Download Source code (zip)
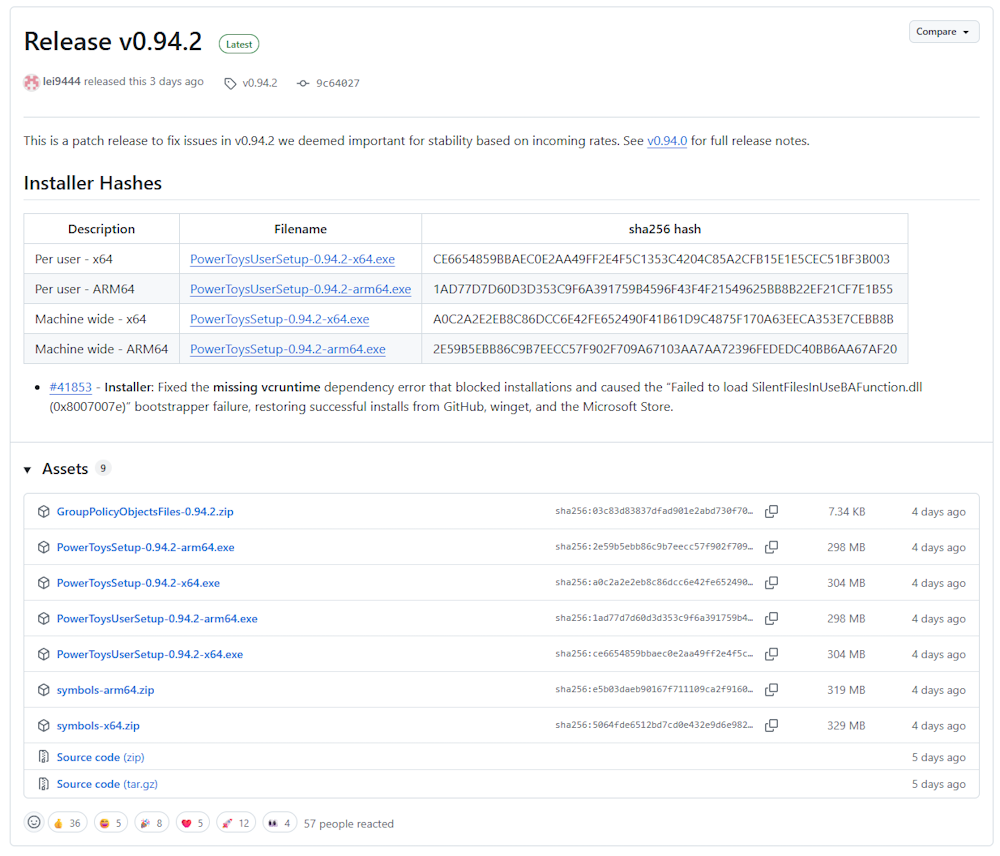Image resolution: width=1000 pixels, height=856 pixels. pos(101,757)
